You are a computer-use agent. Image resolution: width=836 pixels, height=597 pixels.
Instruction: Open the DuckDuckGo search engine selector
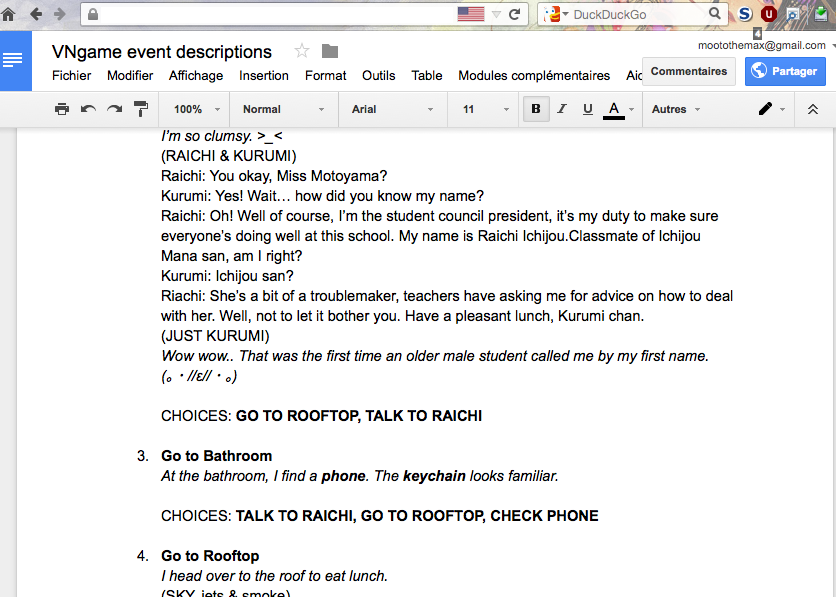click(556, 14)
